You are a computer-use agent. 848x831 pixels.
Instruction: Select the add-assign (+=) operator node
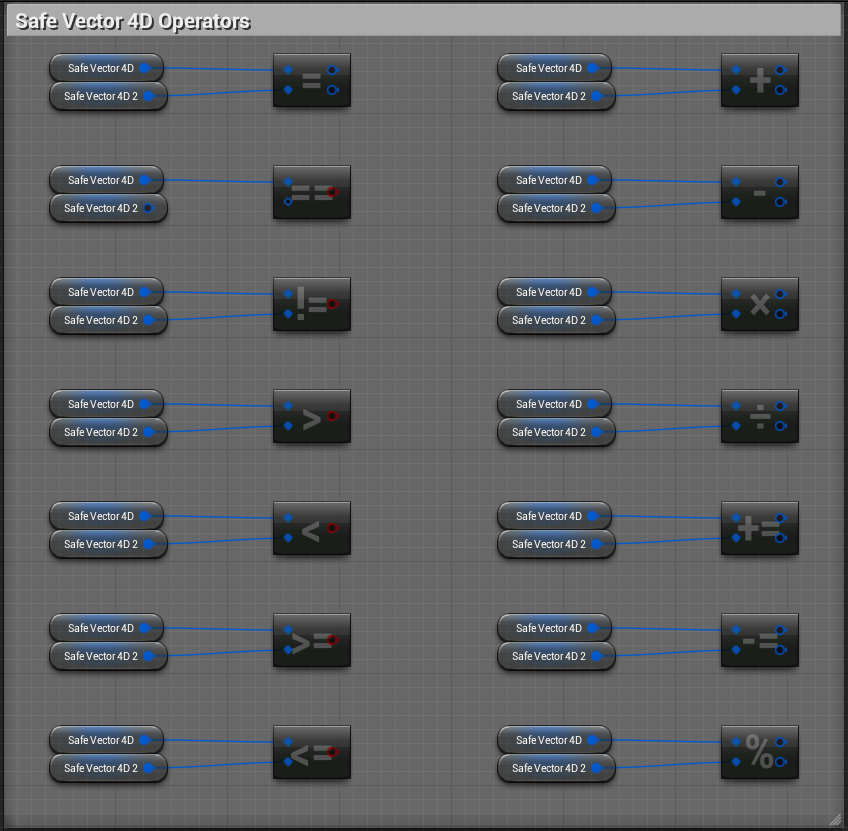pyautogui.click(x=759, y=529)
